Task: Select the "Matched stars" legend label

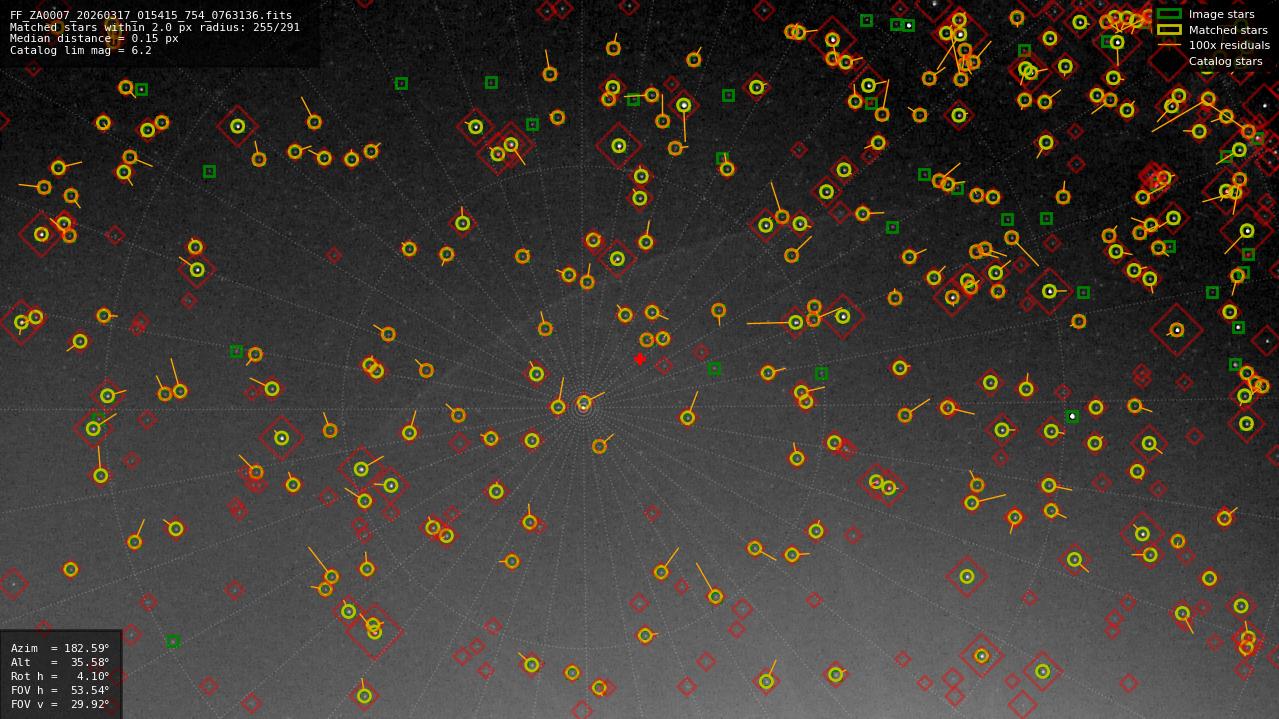Action: 1228,30
